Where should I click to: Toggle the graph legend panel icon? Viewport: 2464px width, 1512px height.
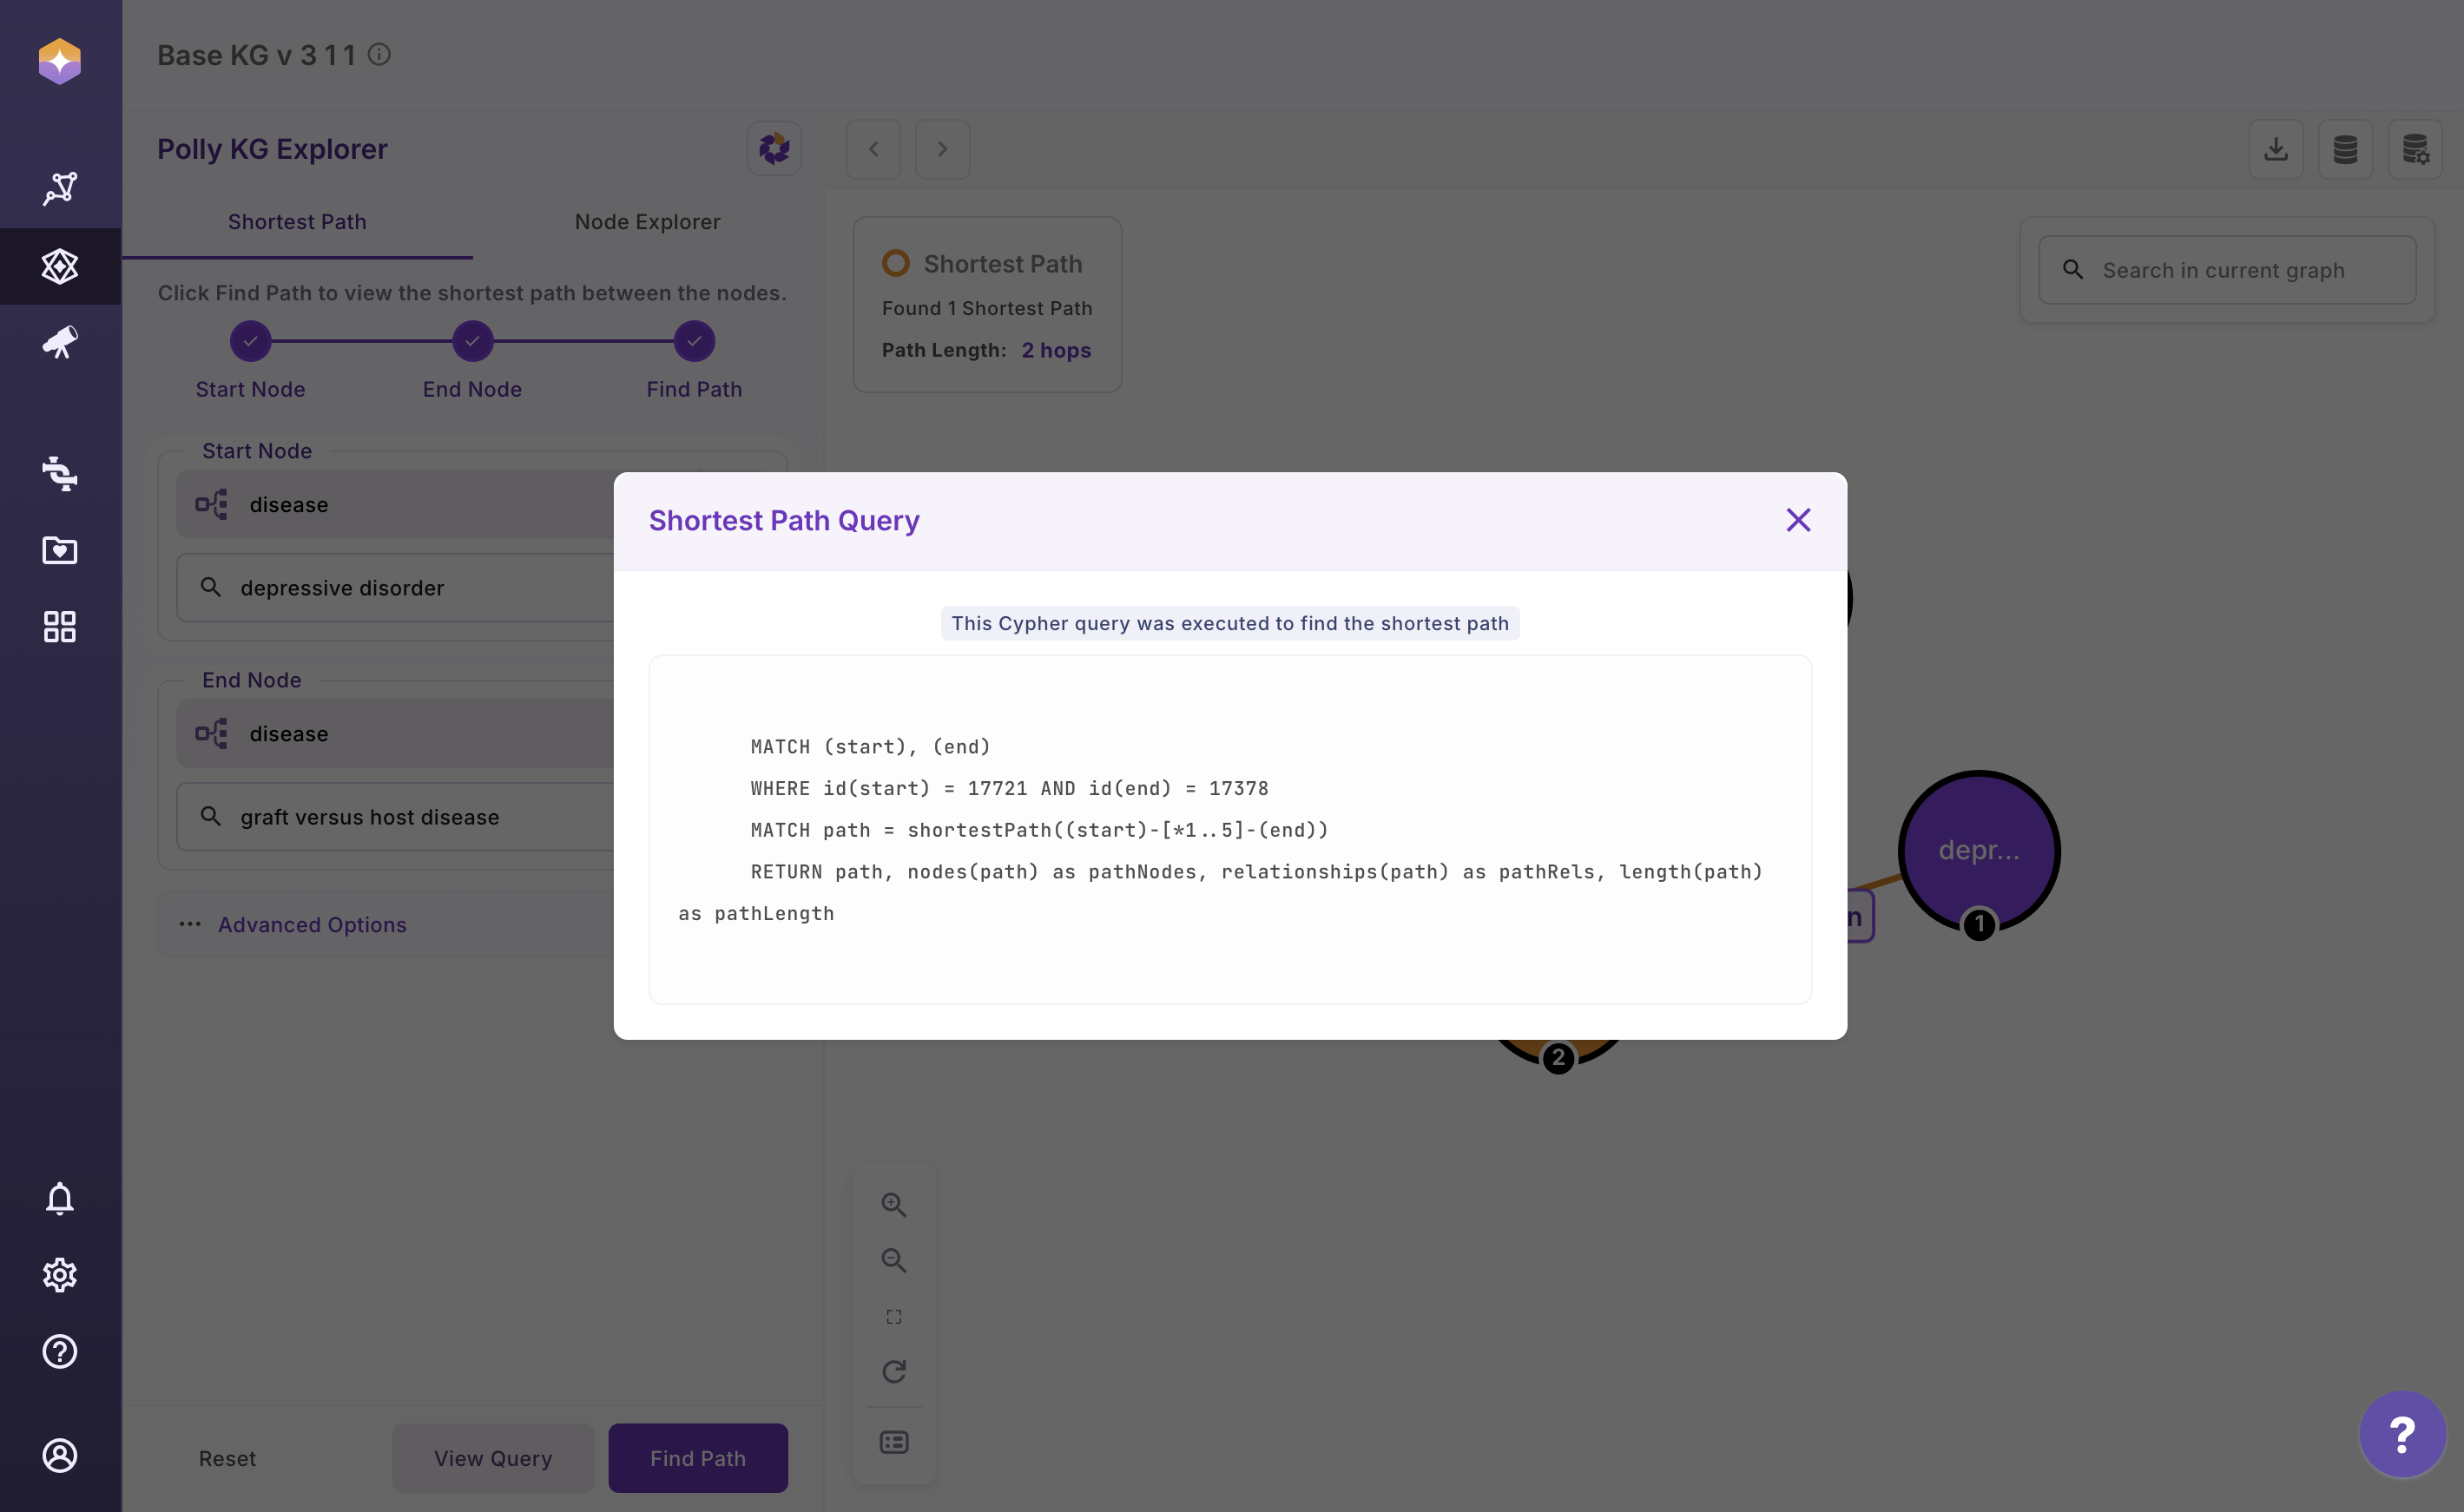click(893, 1442)
